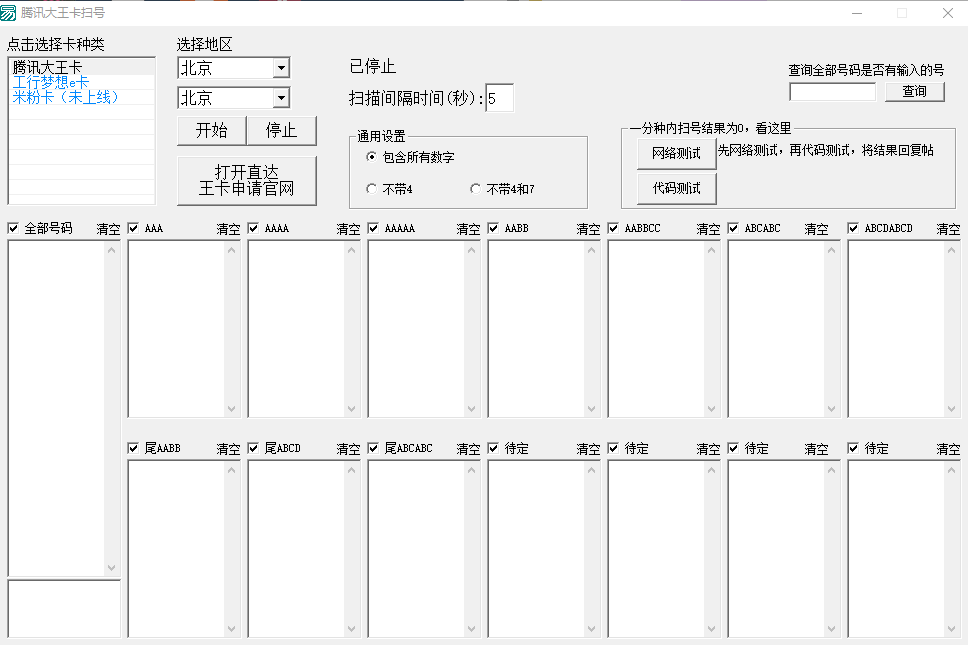
Task: Clear the AABB list with 清空
Action: (588, 229)
